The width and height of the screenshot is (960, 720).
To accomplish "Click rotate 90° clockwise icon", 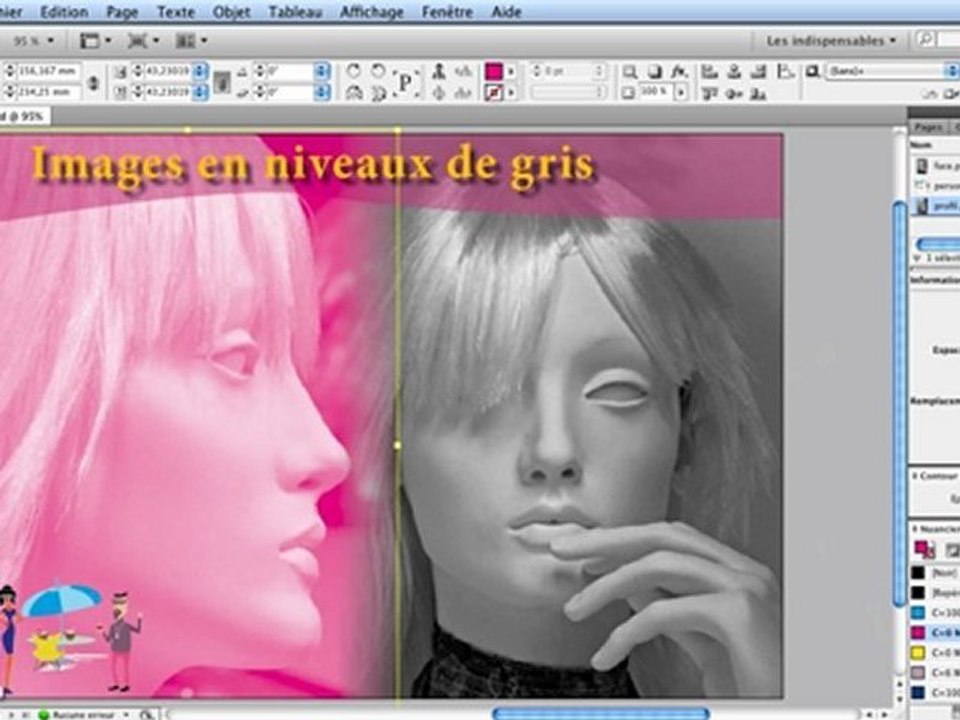I will pyautogui.click(x=353, y=71).
